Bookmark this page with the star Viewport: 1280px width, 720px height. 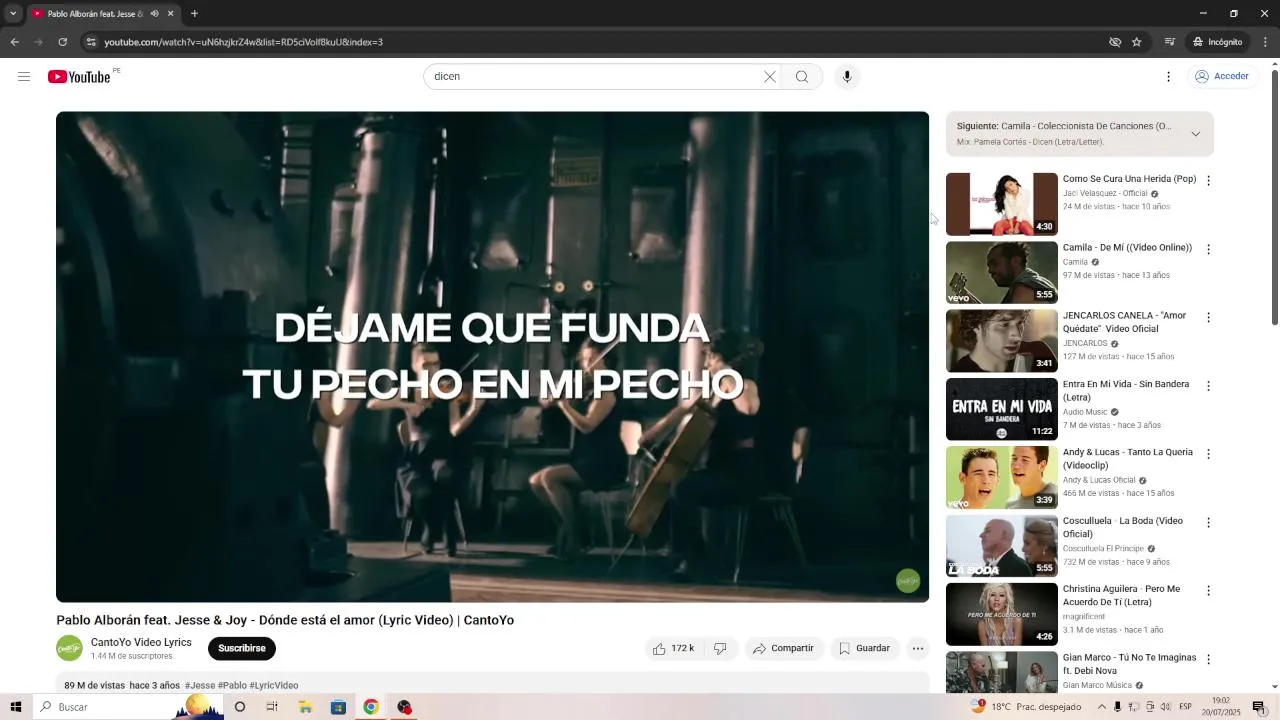pos(1137,42)
